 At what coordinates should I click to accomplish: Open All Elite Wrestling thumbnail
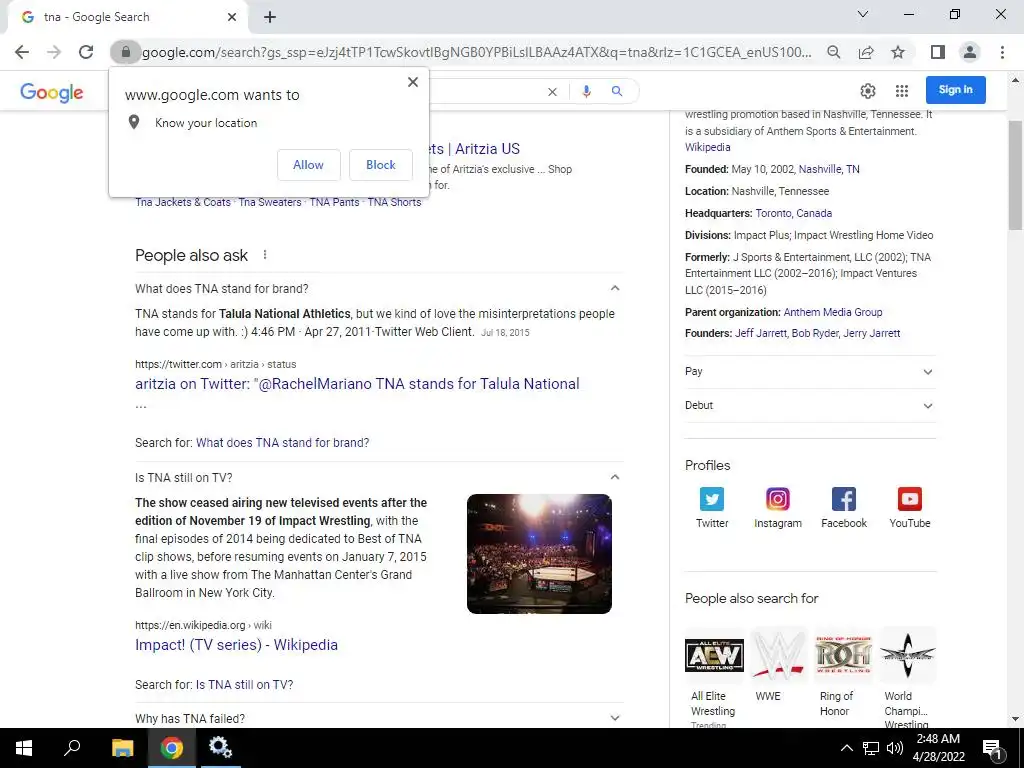714,656
